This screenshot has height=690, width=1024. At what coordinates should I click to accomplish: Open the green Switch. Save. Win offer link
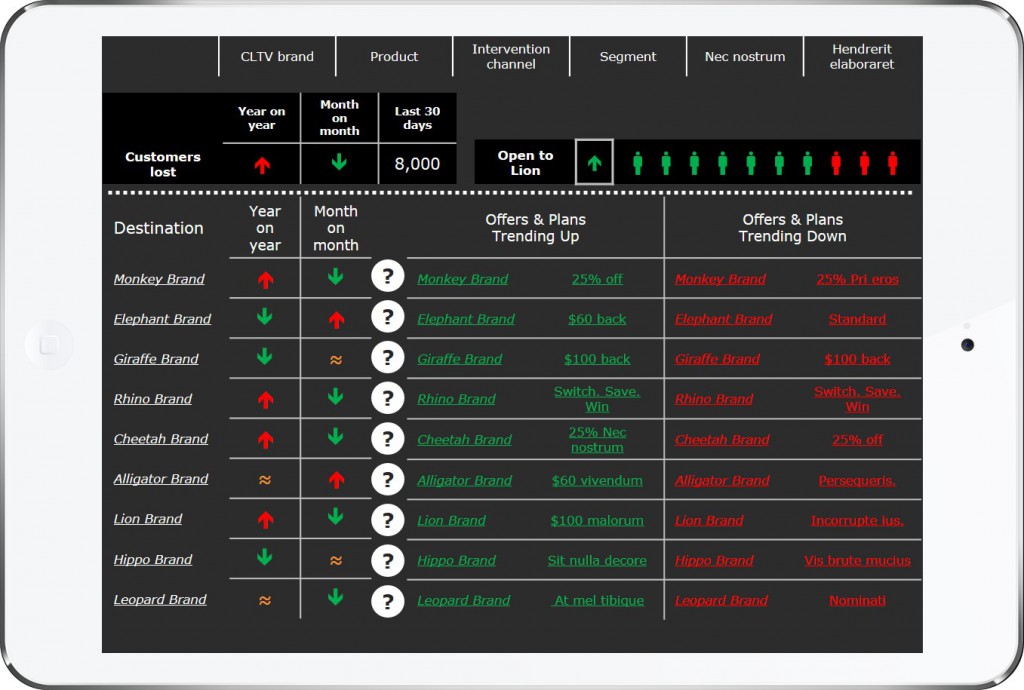[597, 399]
